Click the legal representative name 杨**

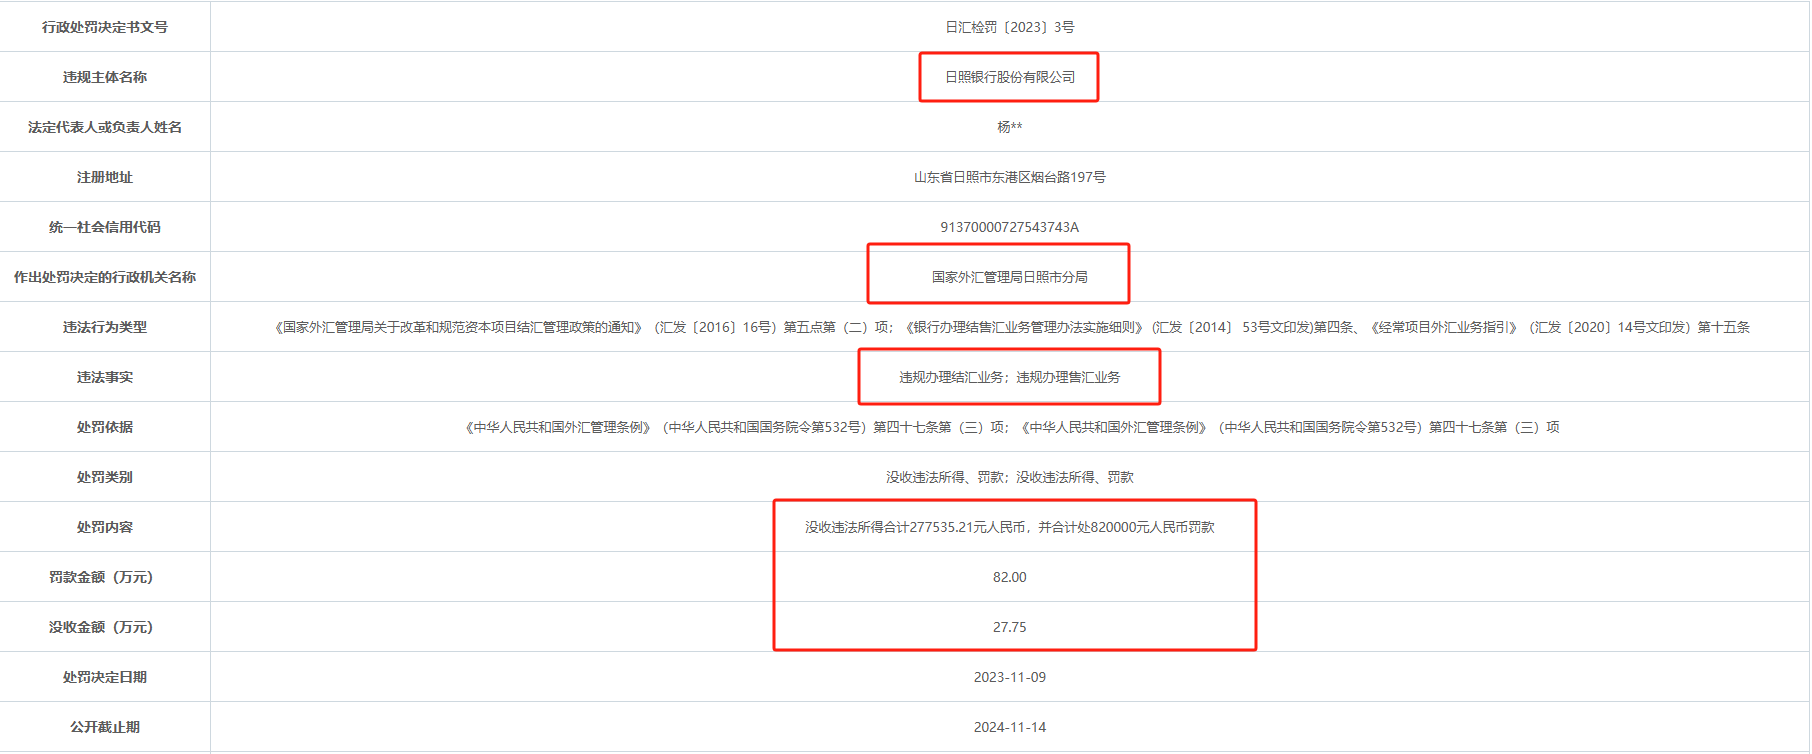pyautogui.click(x=1009, y=127)
